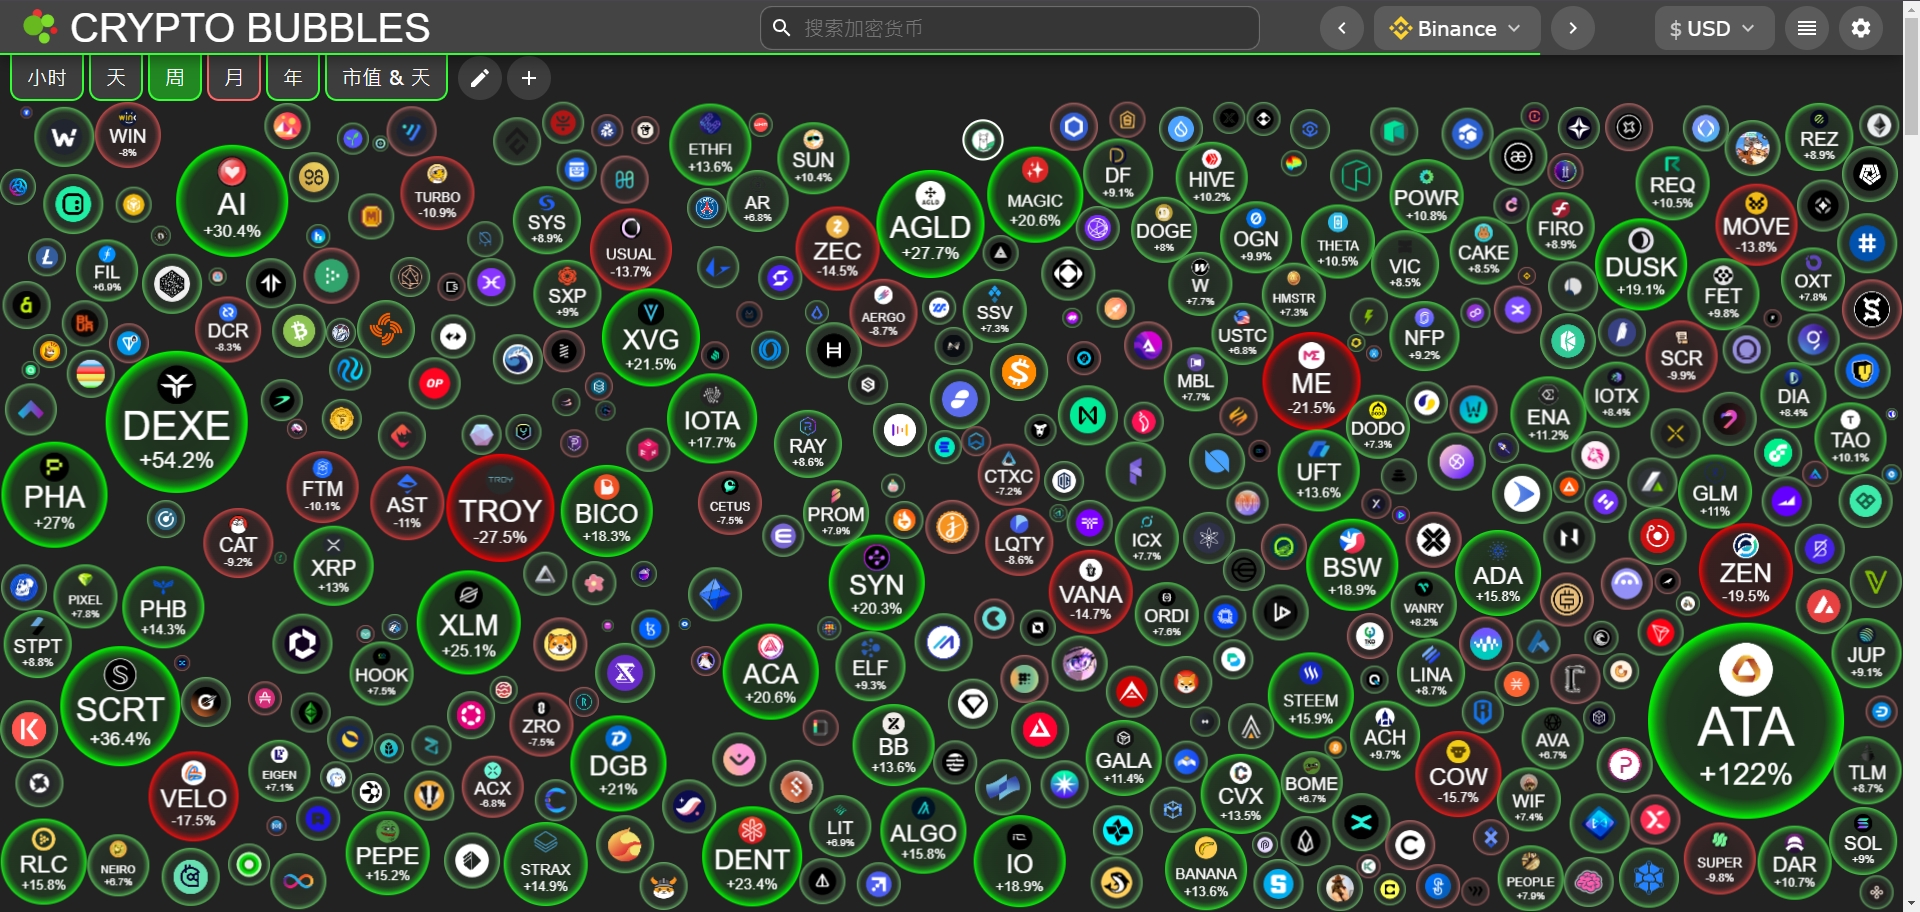Open the XLM +25.1% bubble
1920x912 pixels.
468,623
